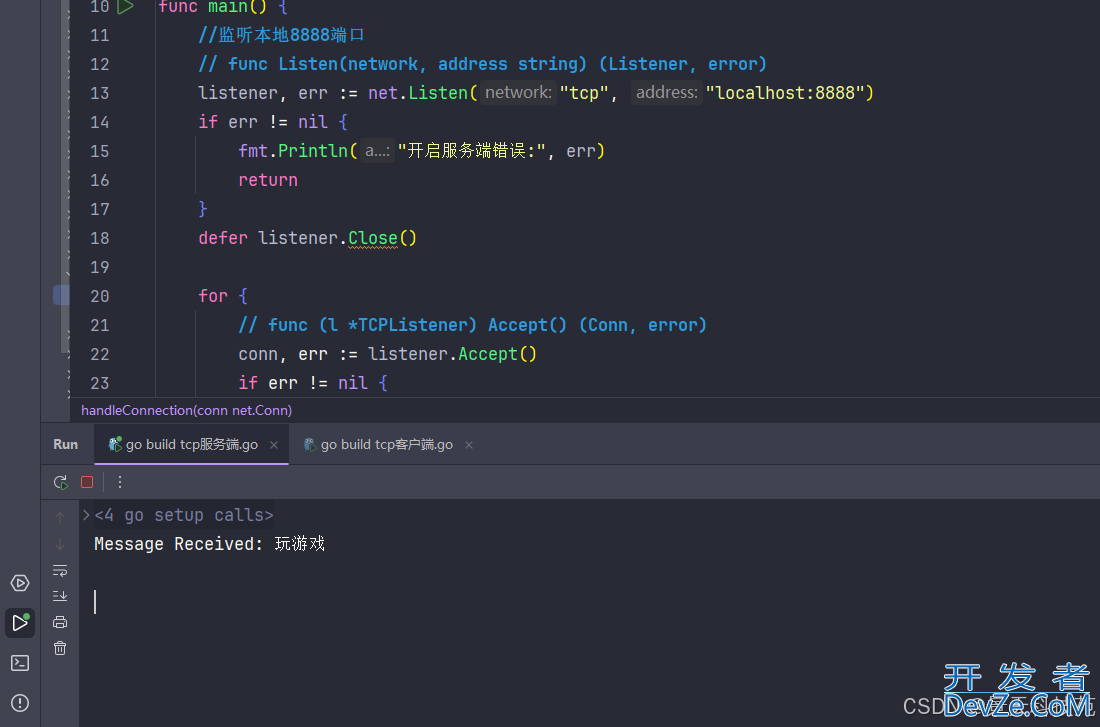Image resolution: width=1100 pixels, height=727 pixels.
Task: Rerun the go build tcp服务端.go process
Action: 61,482
